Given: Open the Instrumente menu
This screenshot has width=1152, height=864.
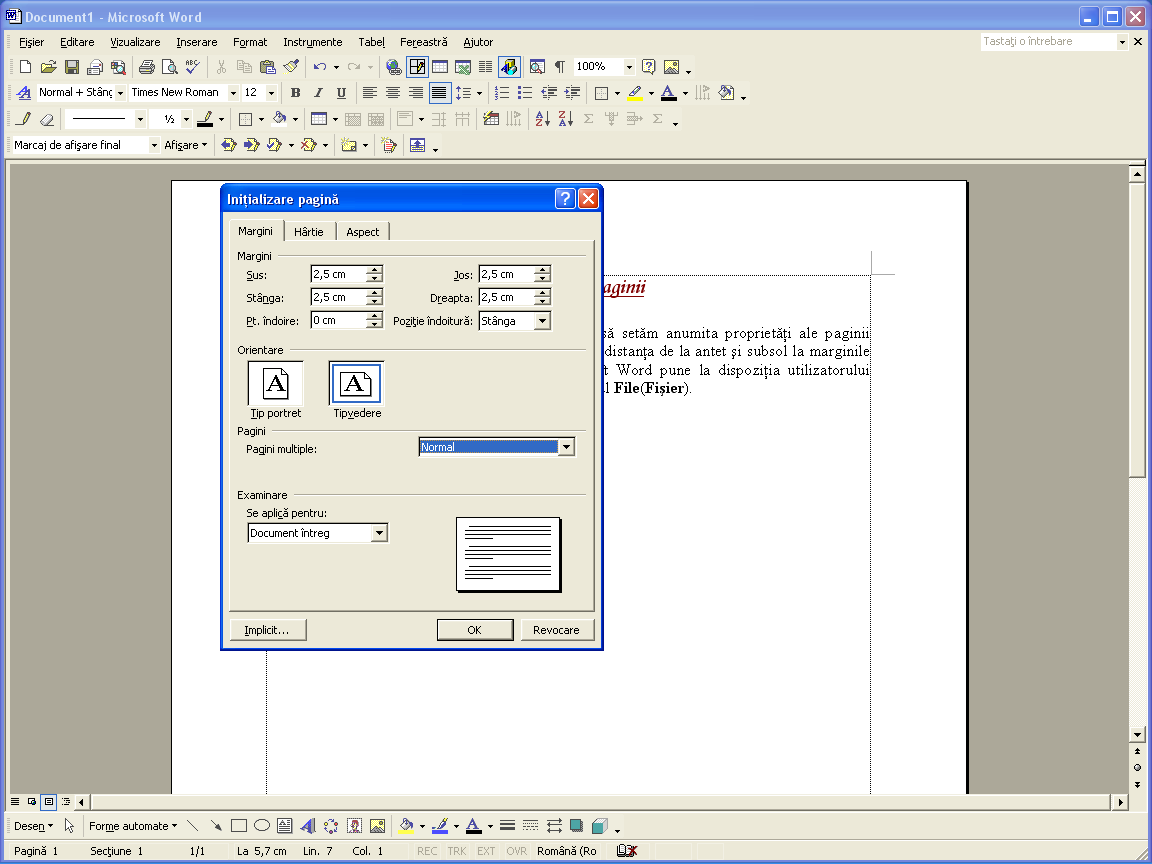Looking at the screenshot, I should click(313, 42).
